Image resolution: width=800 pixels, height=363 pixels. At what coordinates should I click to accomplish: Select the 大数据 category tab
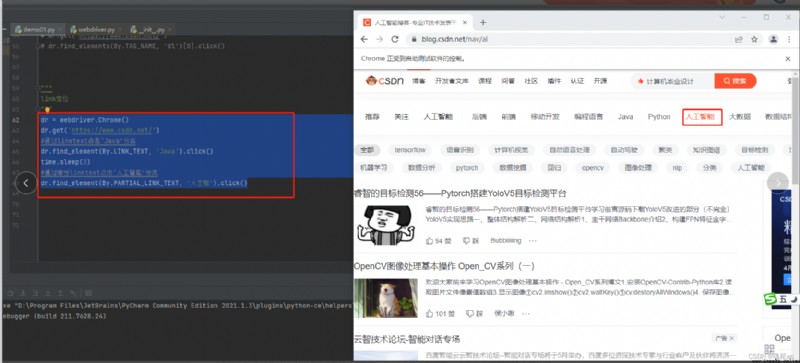click(740, 117)
